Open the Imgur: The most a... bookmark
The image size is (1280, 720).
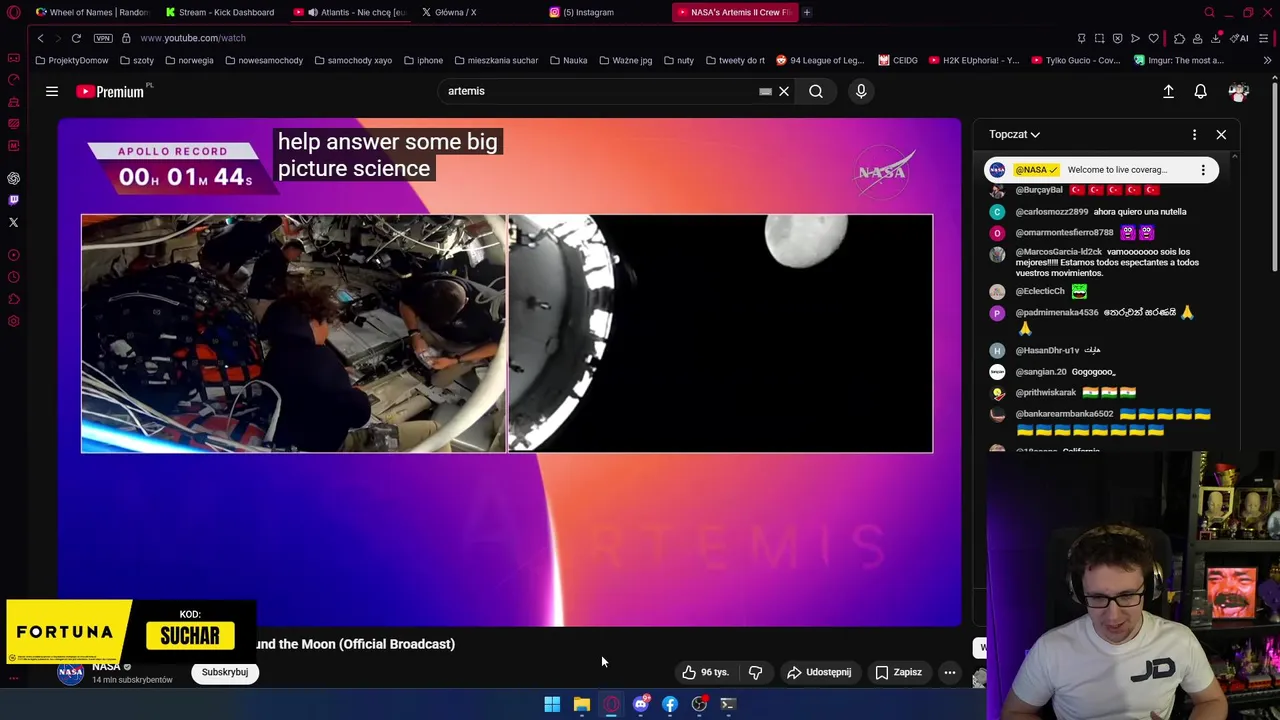(x=1178, y=60)
